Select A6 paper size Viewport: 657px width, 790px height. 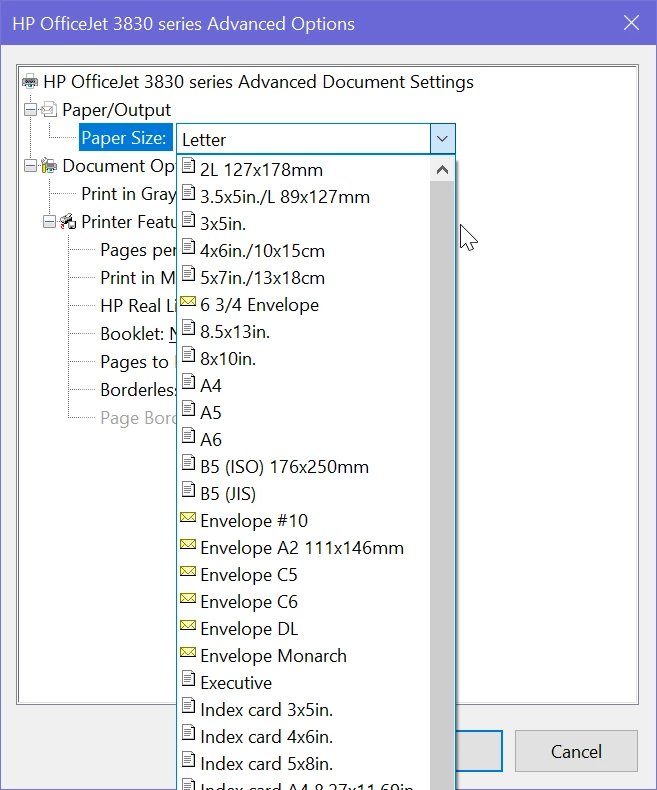(304, 439)
